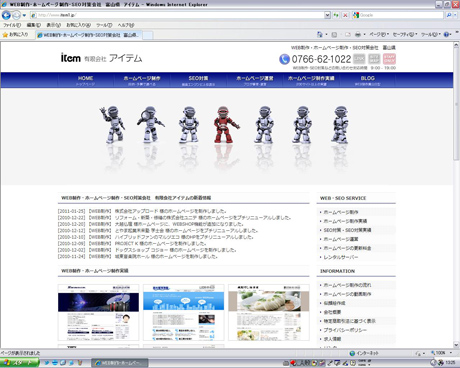460x368 pixels.
Task: Click the blue phone icon by number
Action: [284, 59]
